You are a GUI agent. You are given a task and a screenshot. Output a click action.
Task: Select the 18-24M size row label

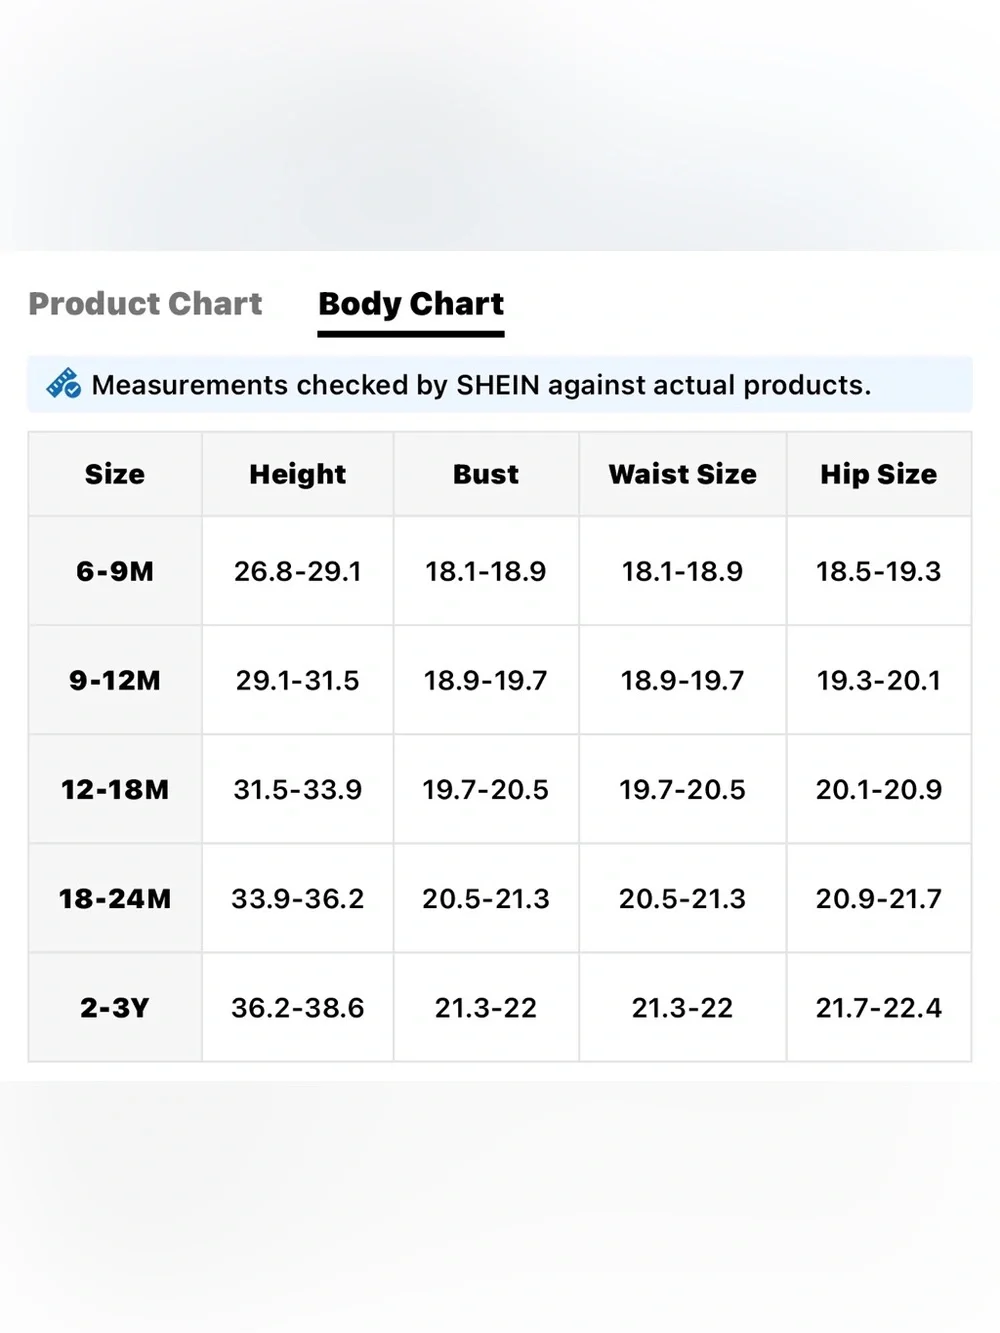coord(115,898)
